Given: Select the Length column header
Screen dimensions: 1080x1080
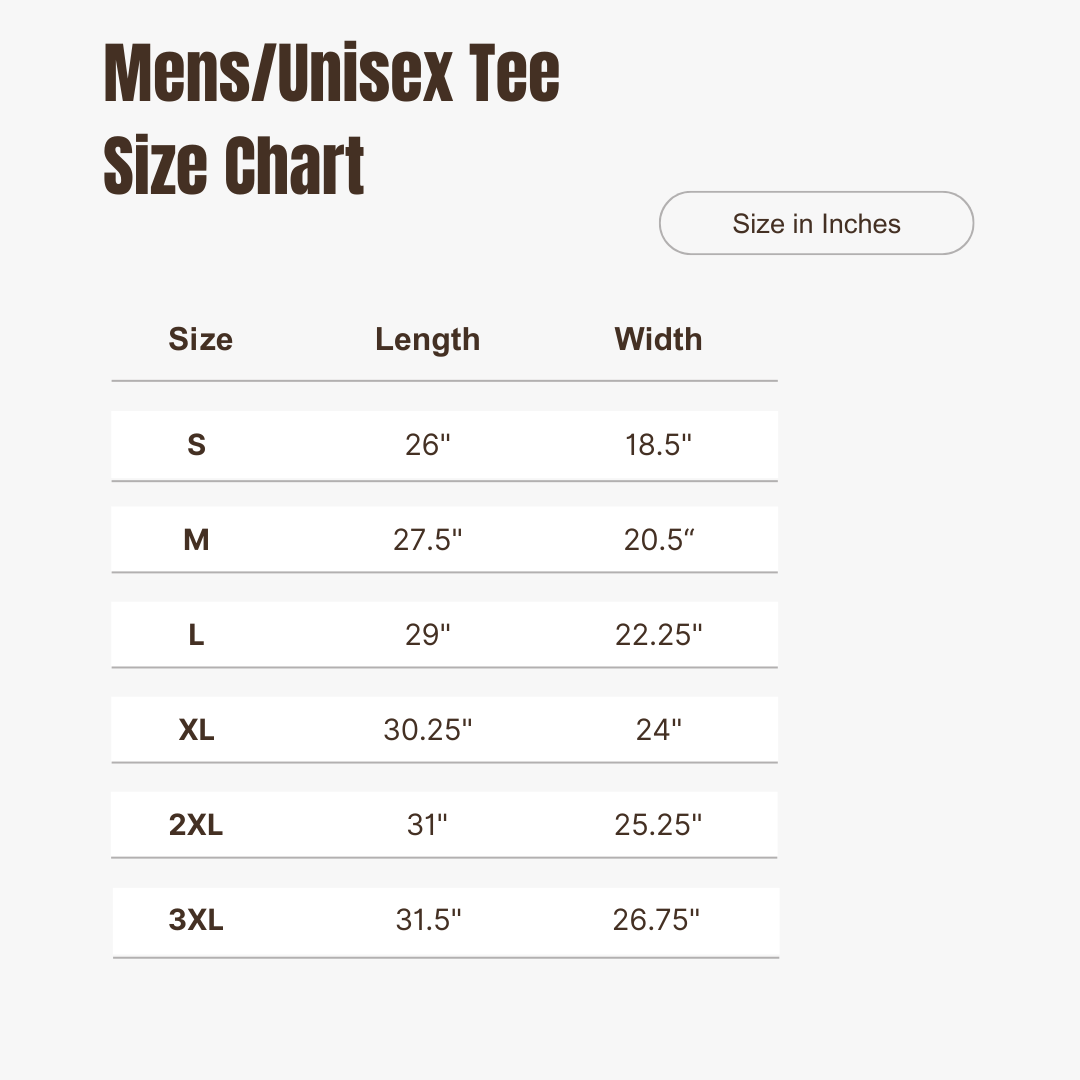Looking at the screenshot, I should (x=428, y=340).
